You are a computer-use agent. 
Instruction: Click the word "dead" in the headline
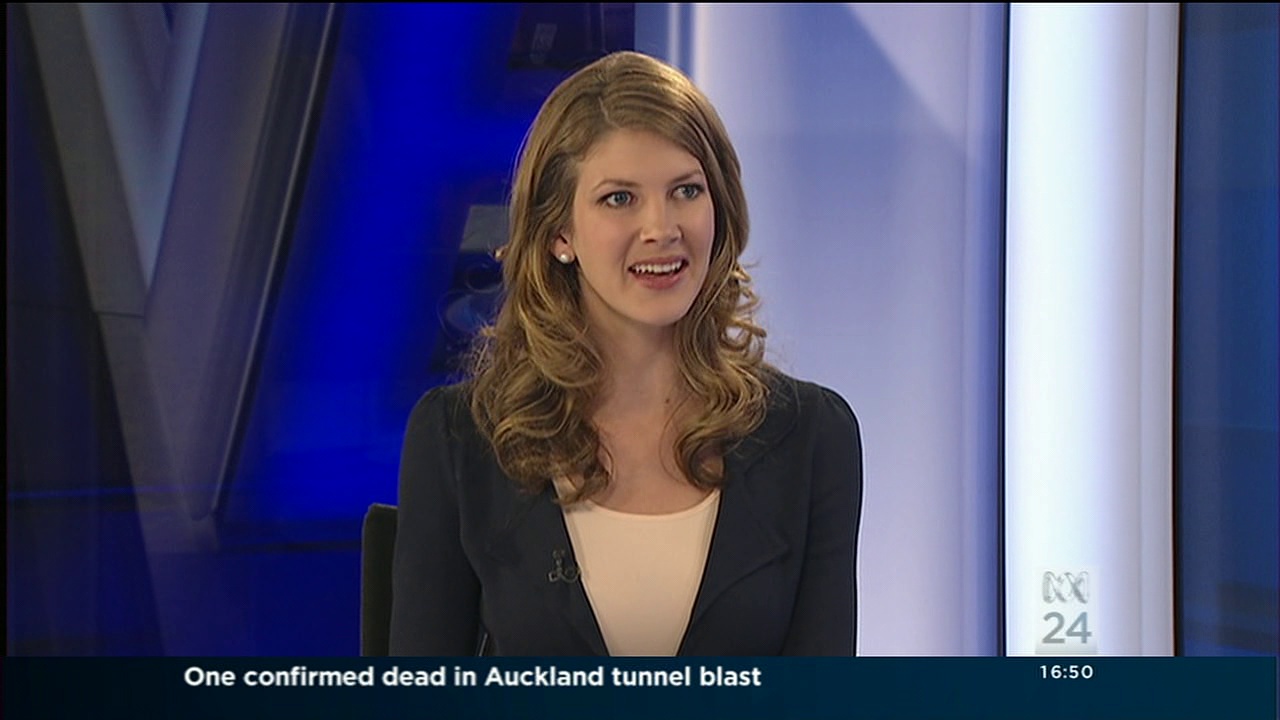click(x=422, y=677)
